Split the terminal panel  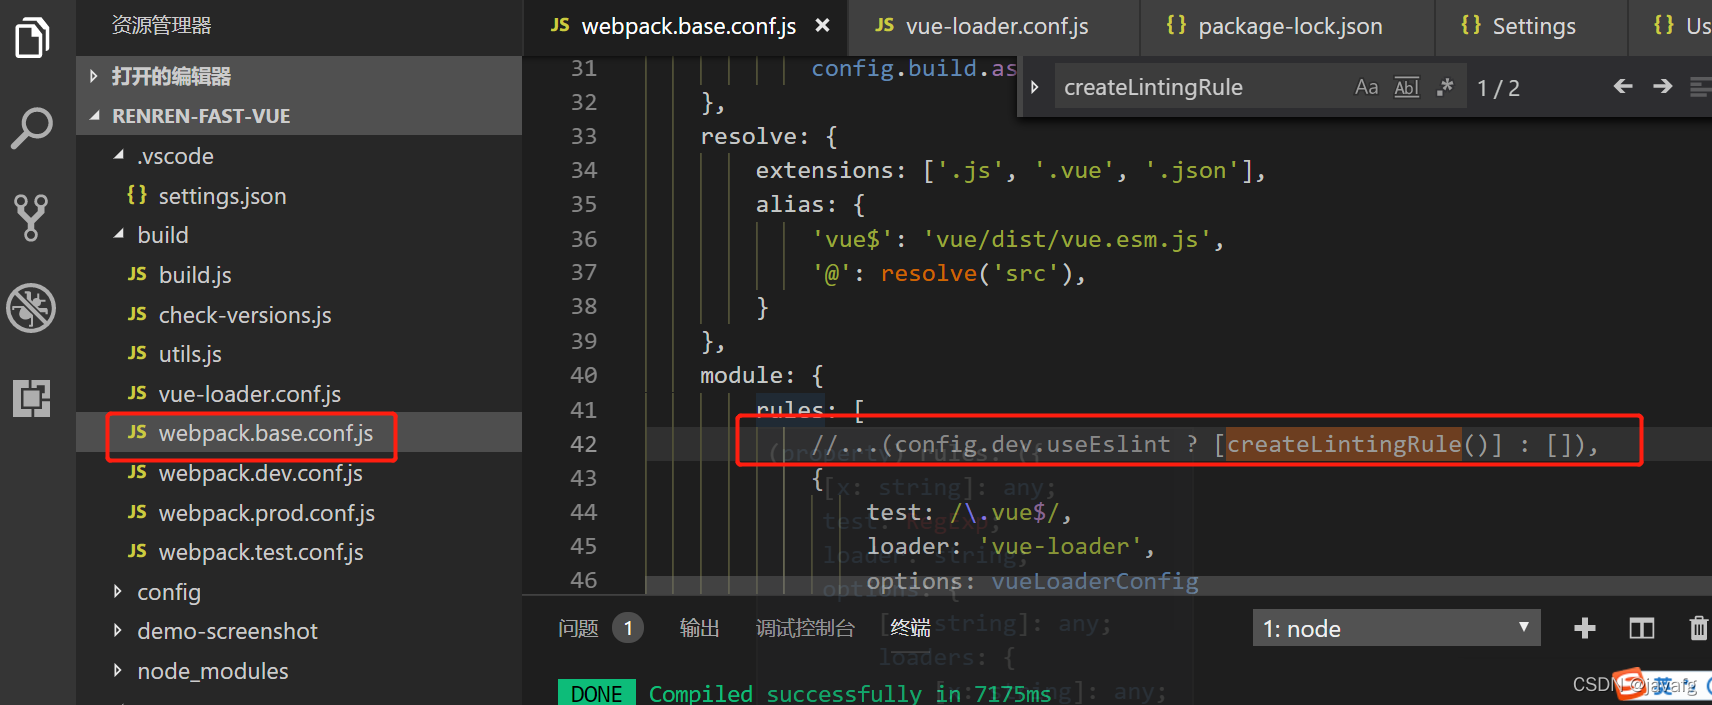1642,628
